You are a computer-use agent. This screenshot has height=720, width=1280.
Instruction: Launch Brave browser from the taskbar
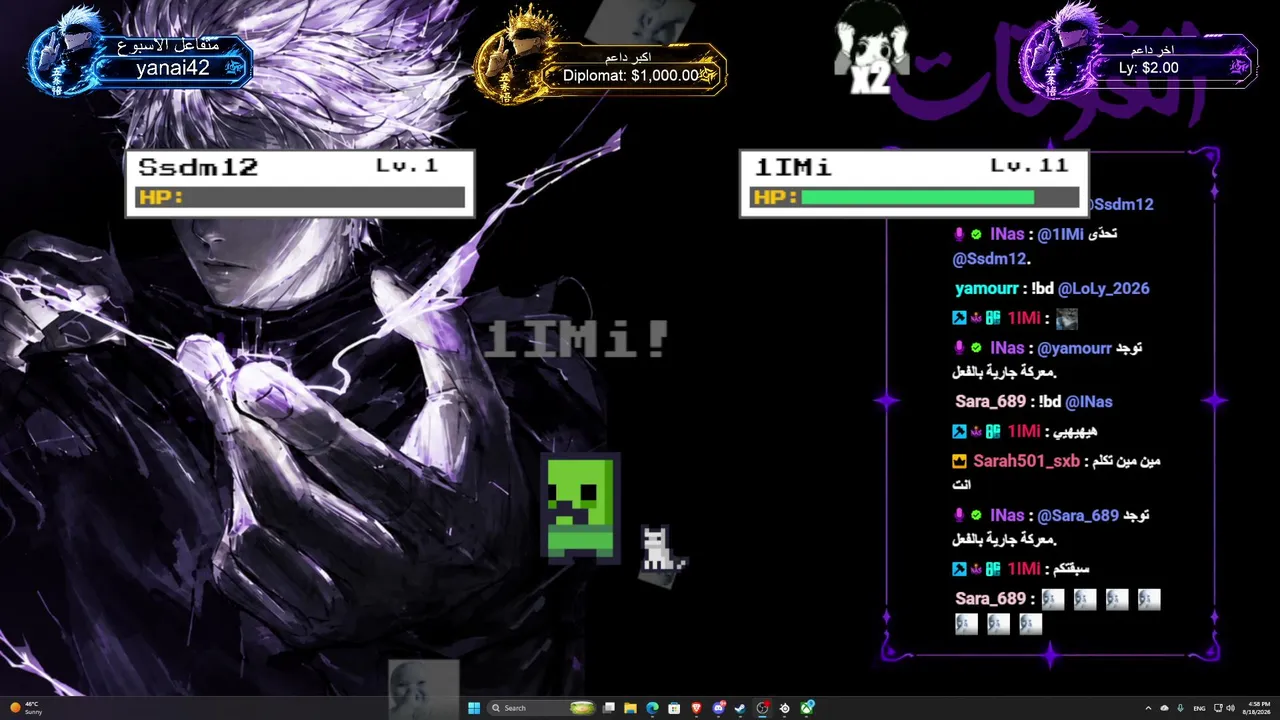[696, 708]
